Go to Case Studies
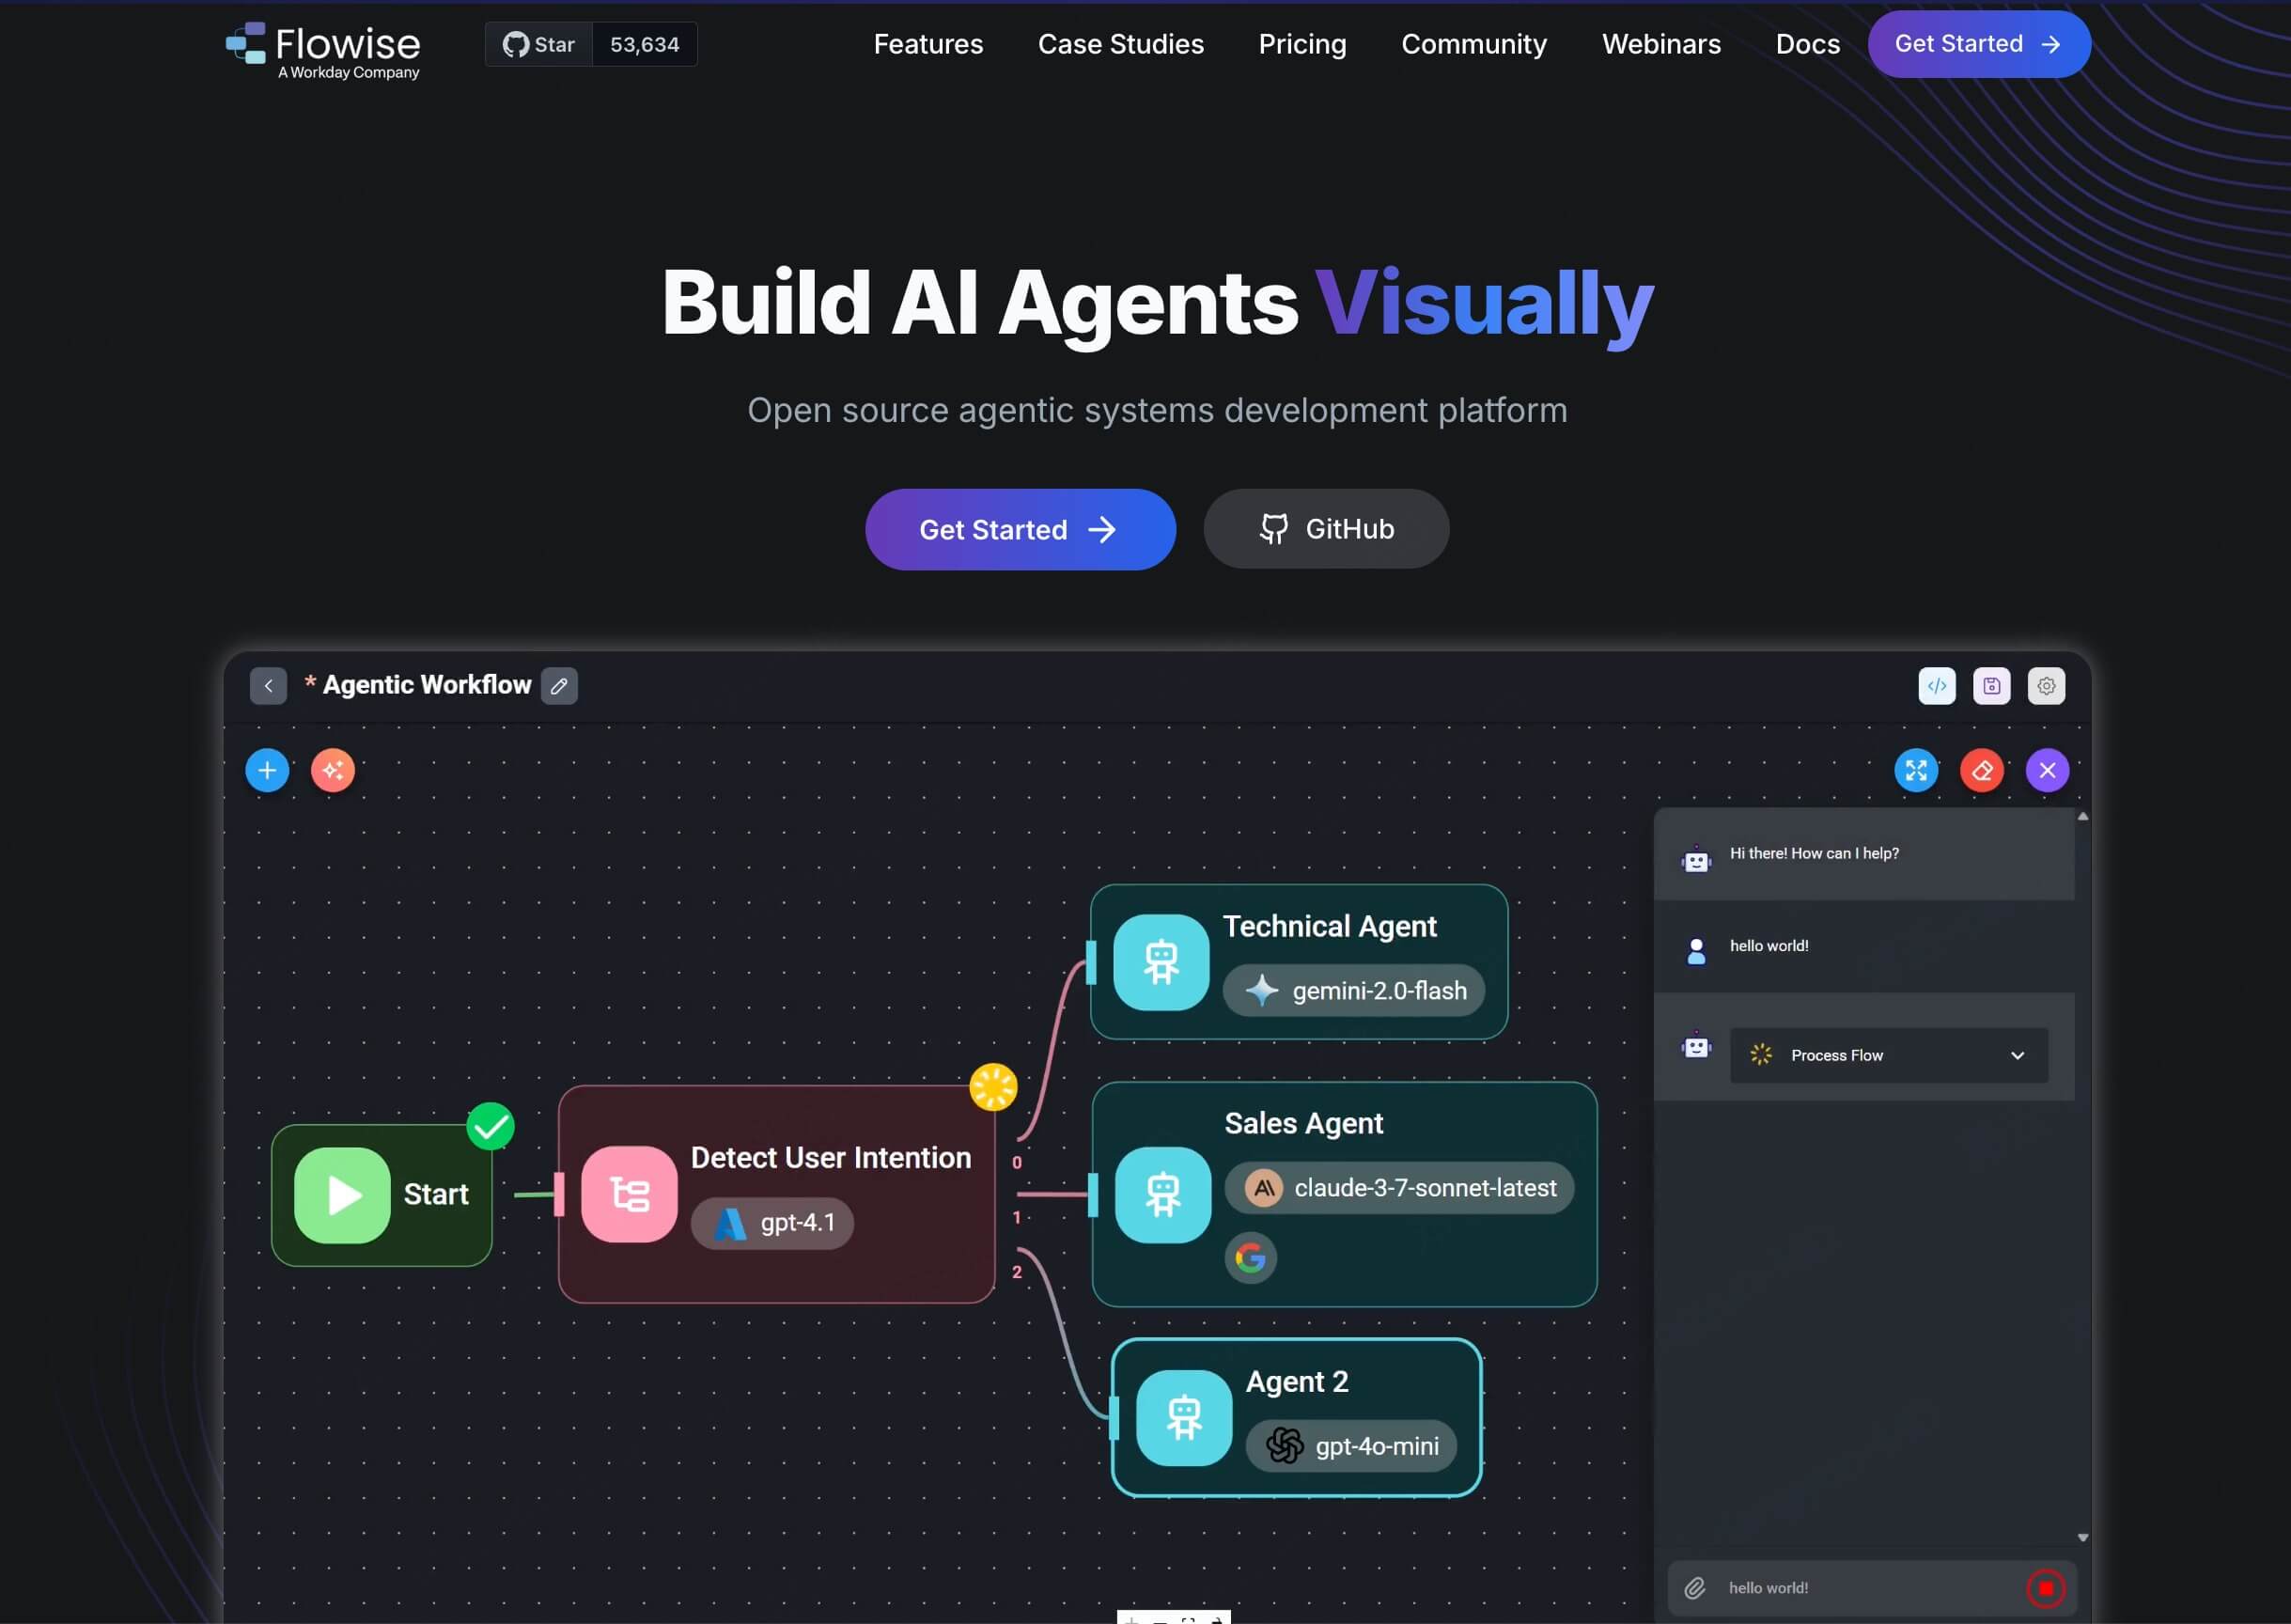The height and width of the screenshot is (1624, 2291). [1121, 44]
